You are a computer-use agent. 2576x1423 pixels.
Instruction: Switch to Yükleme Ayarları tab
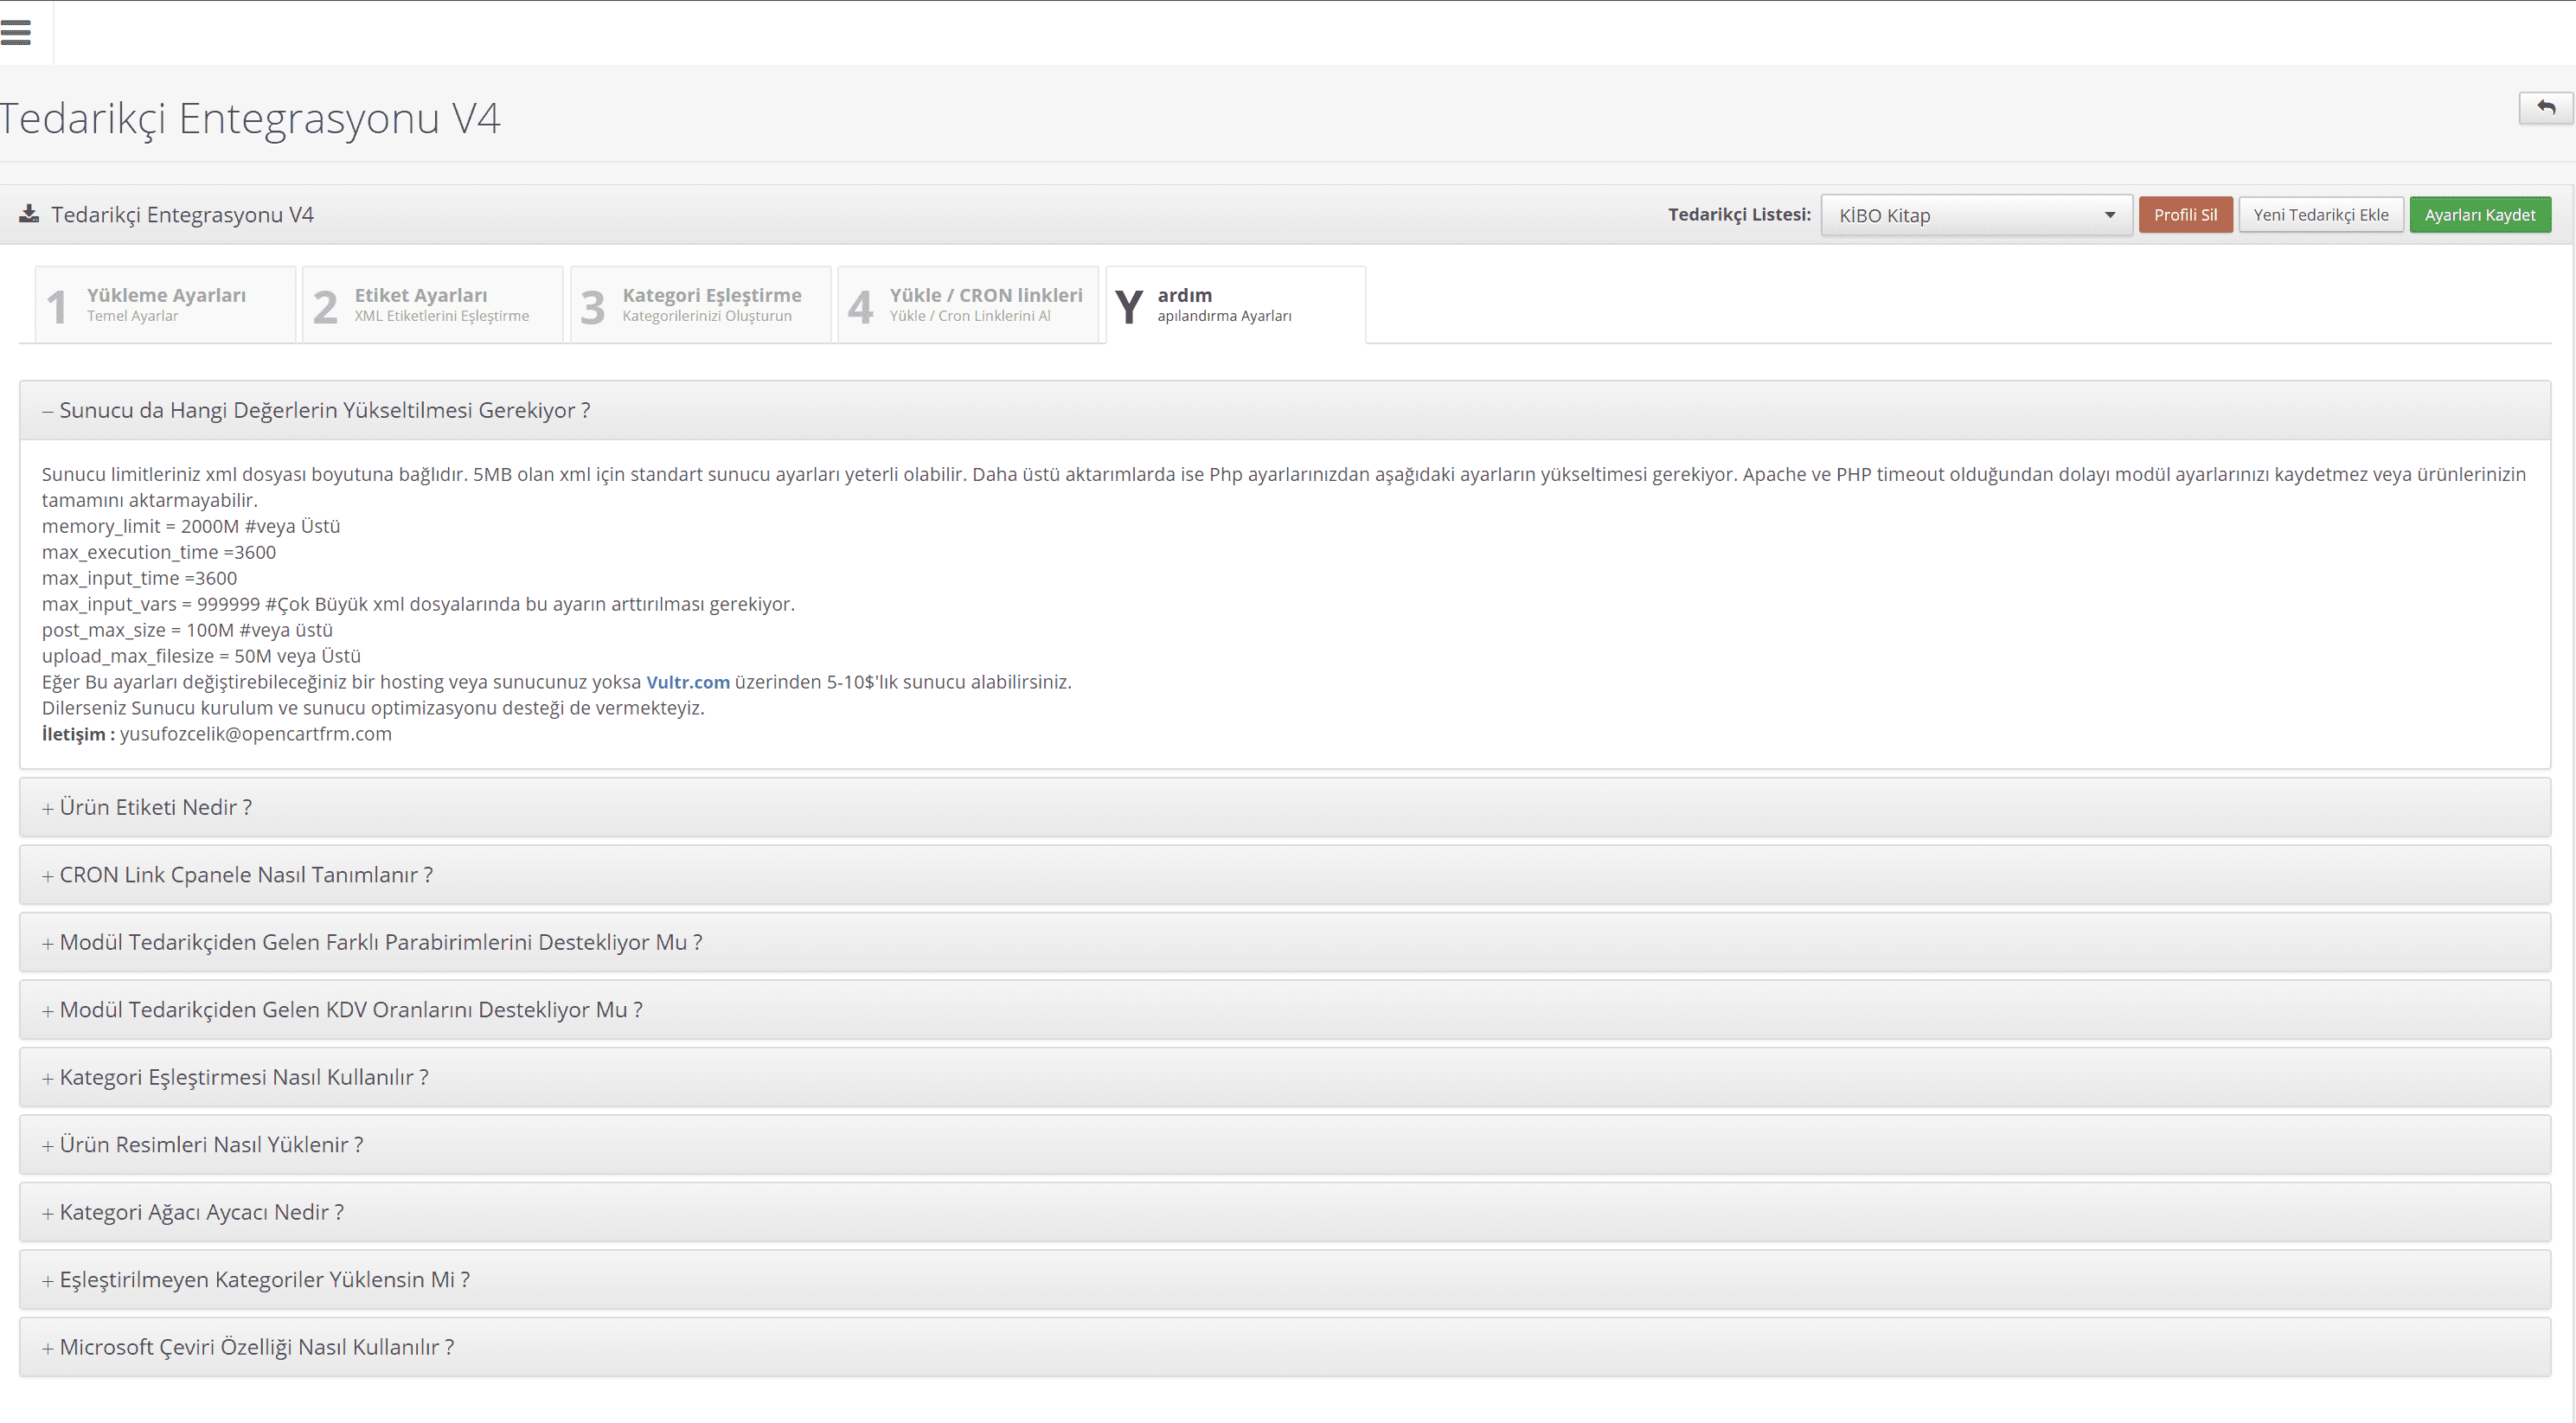pyautogui.click(x=165, y=305)
